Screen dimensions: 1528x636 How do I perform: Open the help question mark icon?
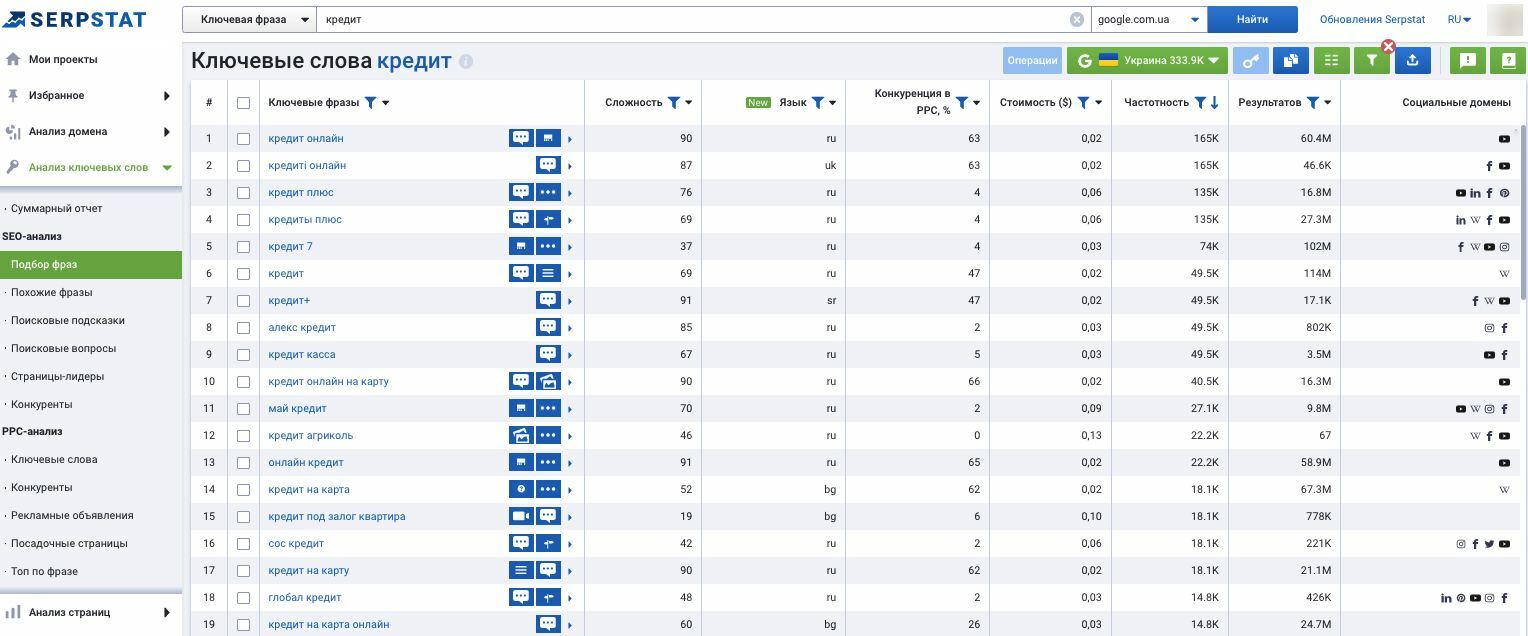coord(1507,60)
